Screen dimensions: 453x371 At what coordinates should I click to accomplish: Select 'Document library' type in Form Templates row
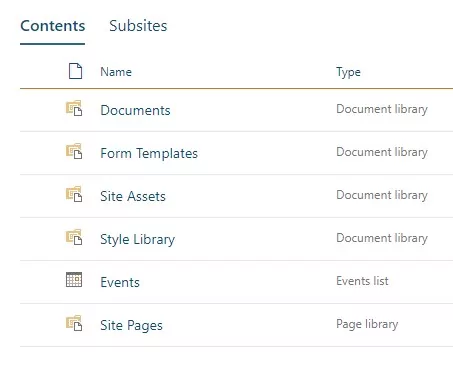382,152
